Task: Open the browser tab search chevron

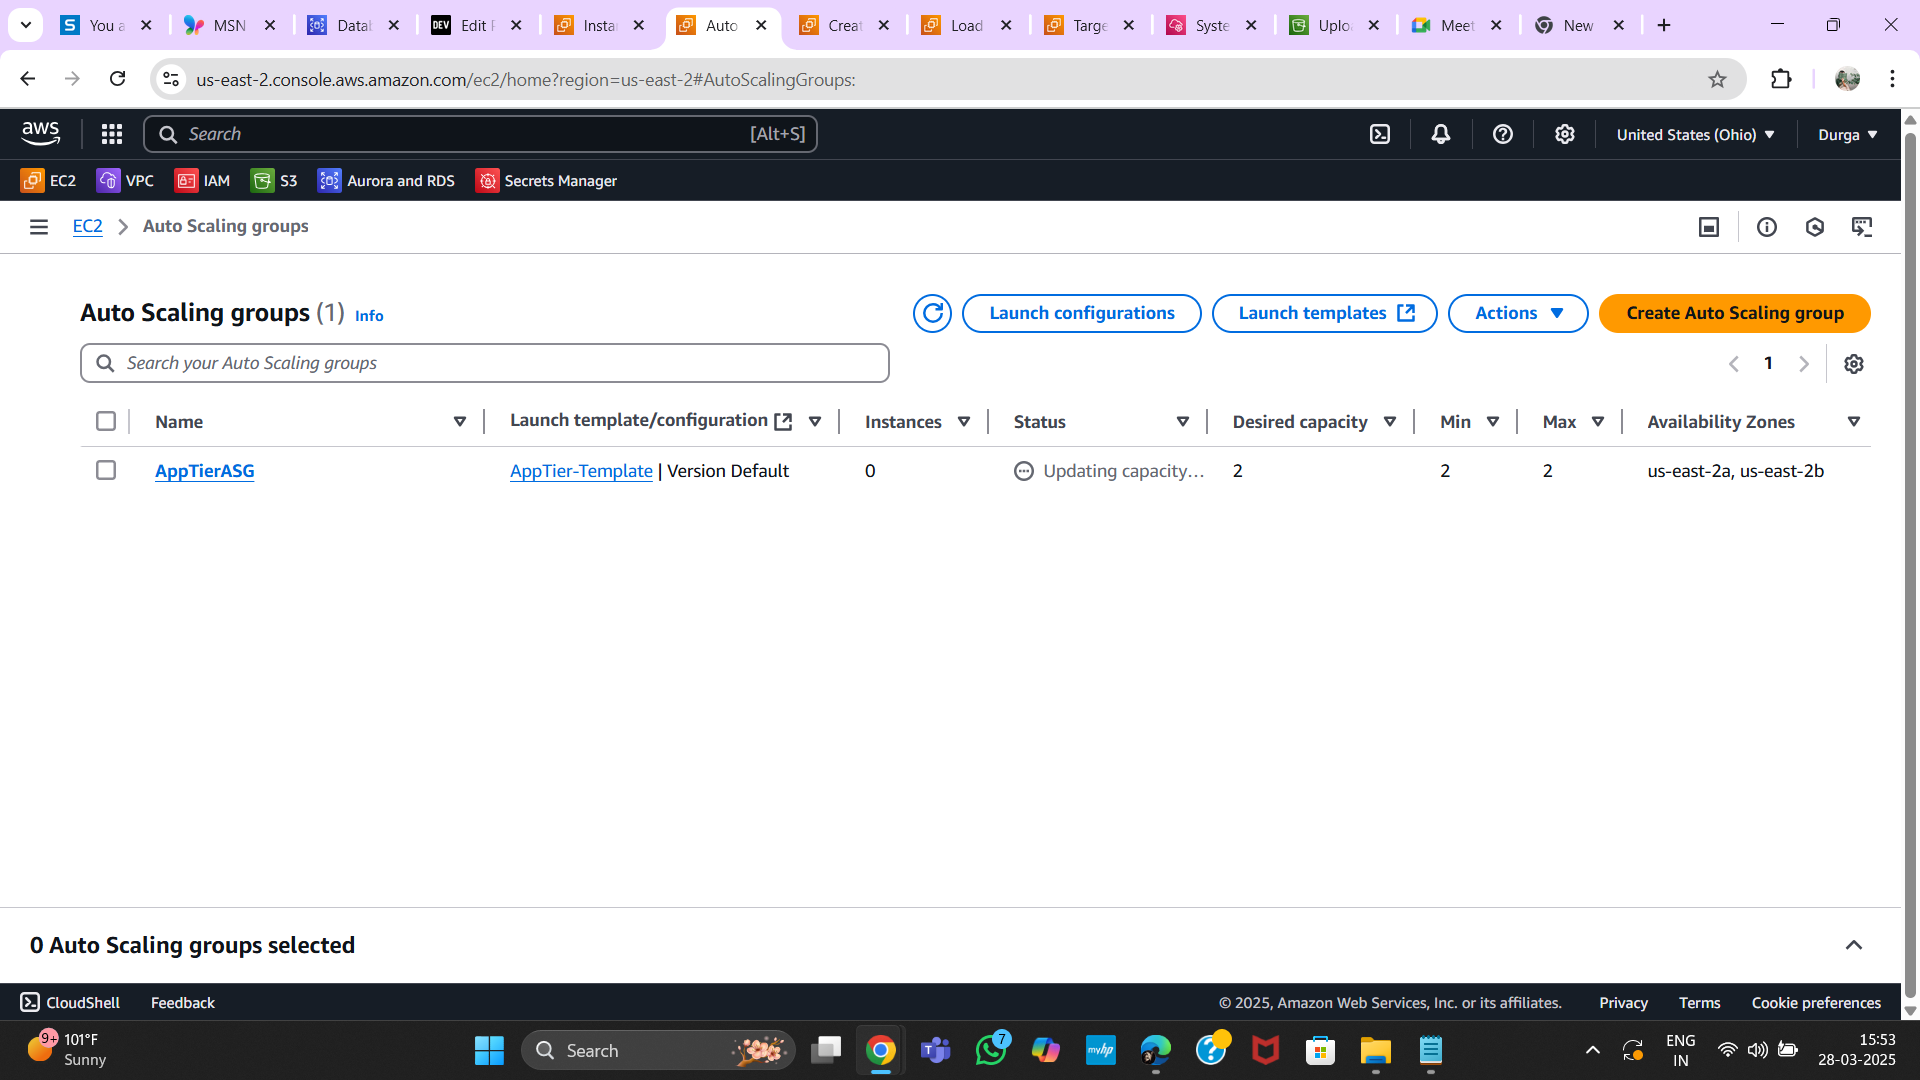Action: coord(26,25)
